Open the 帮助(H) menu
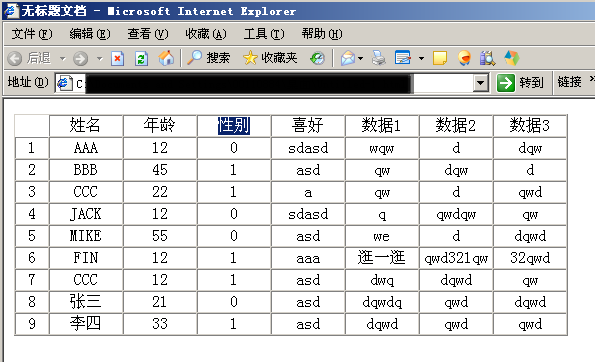Viewport: 595px width, 362px height. 322,34
